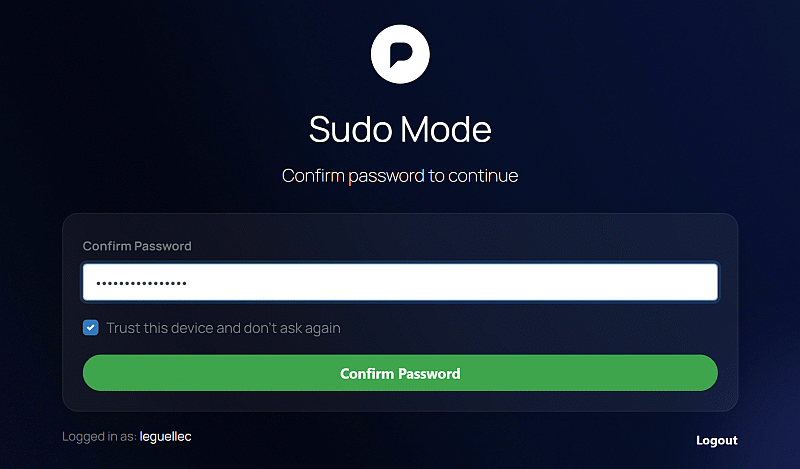Click the word 'Mode' in the title
Image resolution: width=800 pixels, height=469 pixels.
[446, 130]
